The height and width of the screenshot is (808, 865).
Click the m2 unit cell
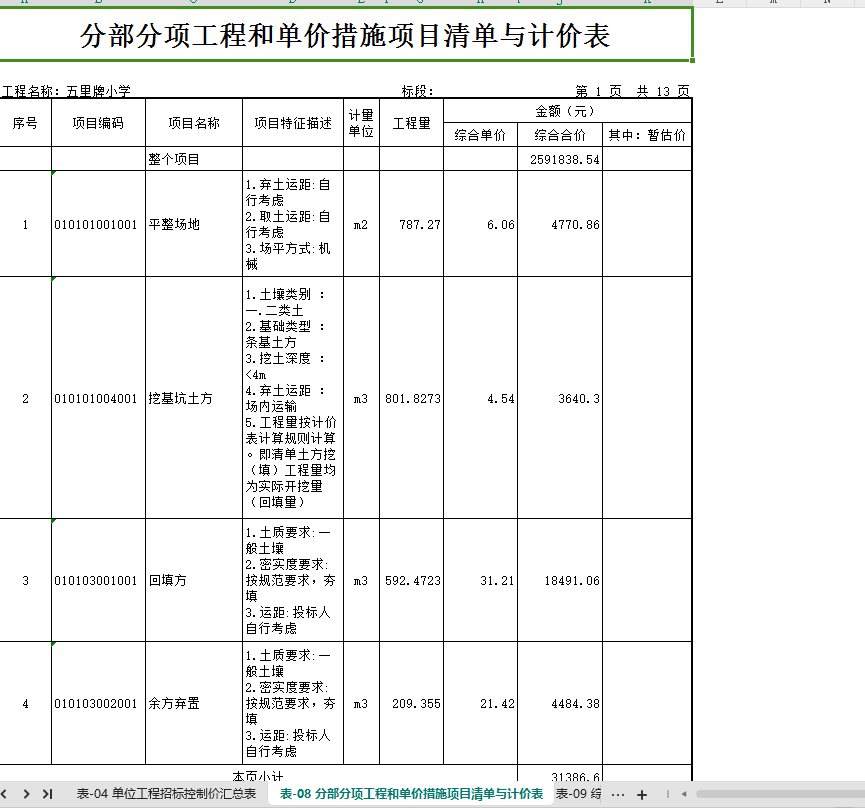(x=361, y=224)
